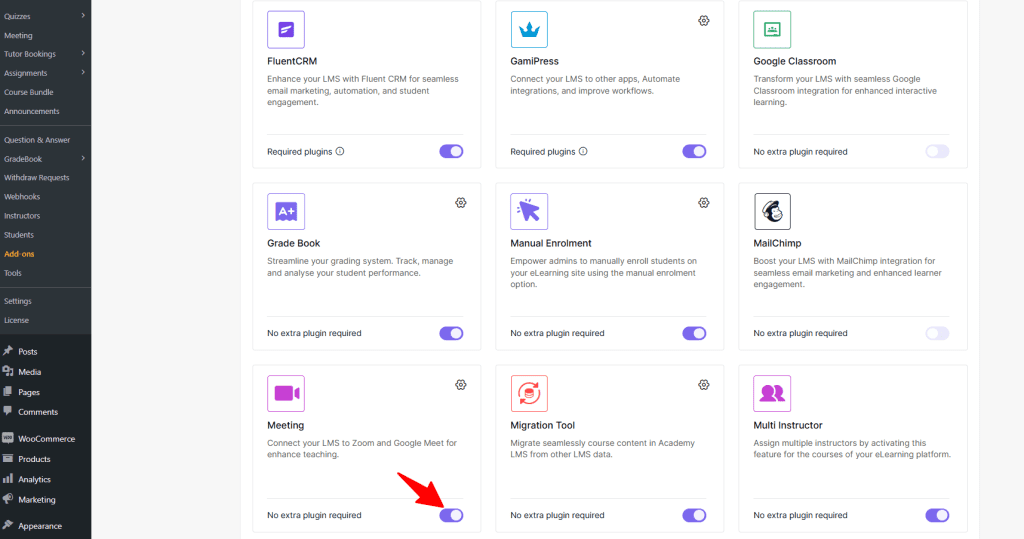Click the Grade Book settings gear icon
The image size is (1024, 539).
pos(461,203)
